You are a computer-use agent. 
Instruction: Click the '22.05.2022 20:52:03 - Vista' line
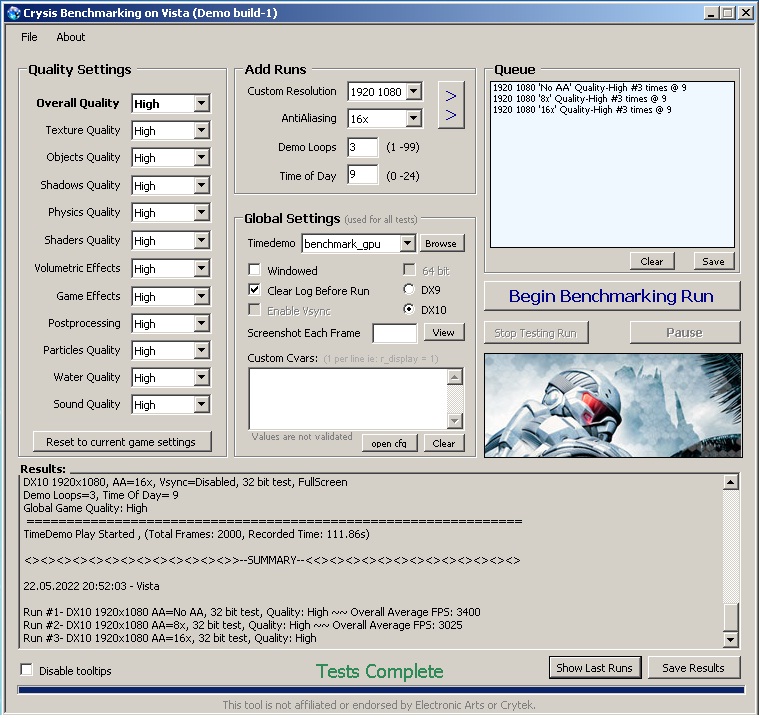pyautogui.click(x=91, y=586)
